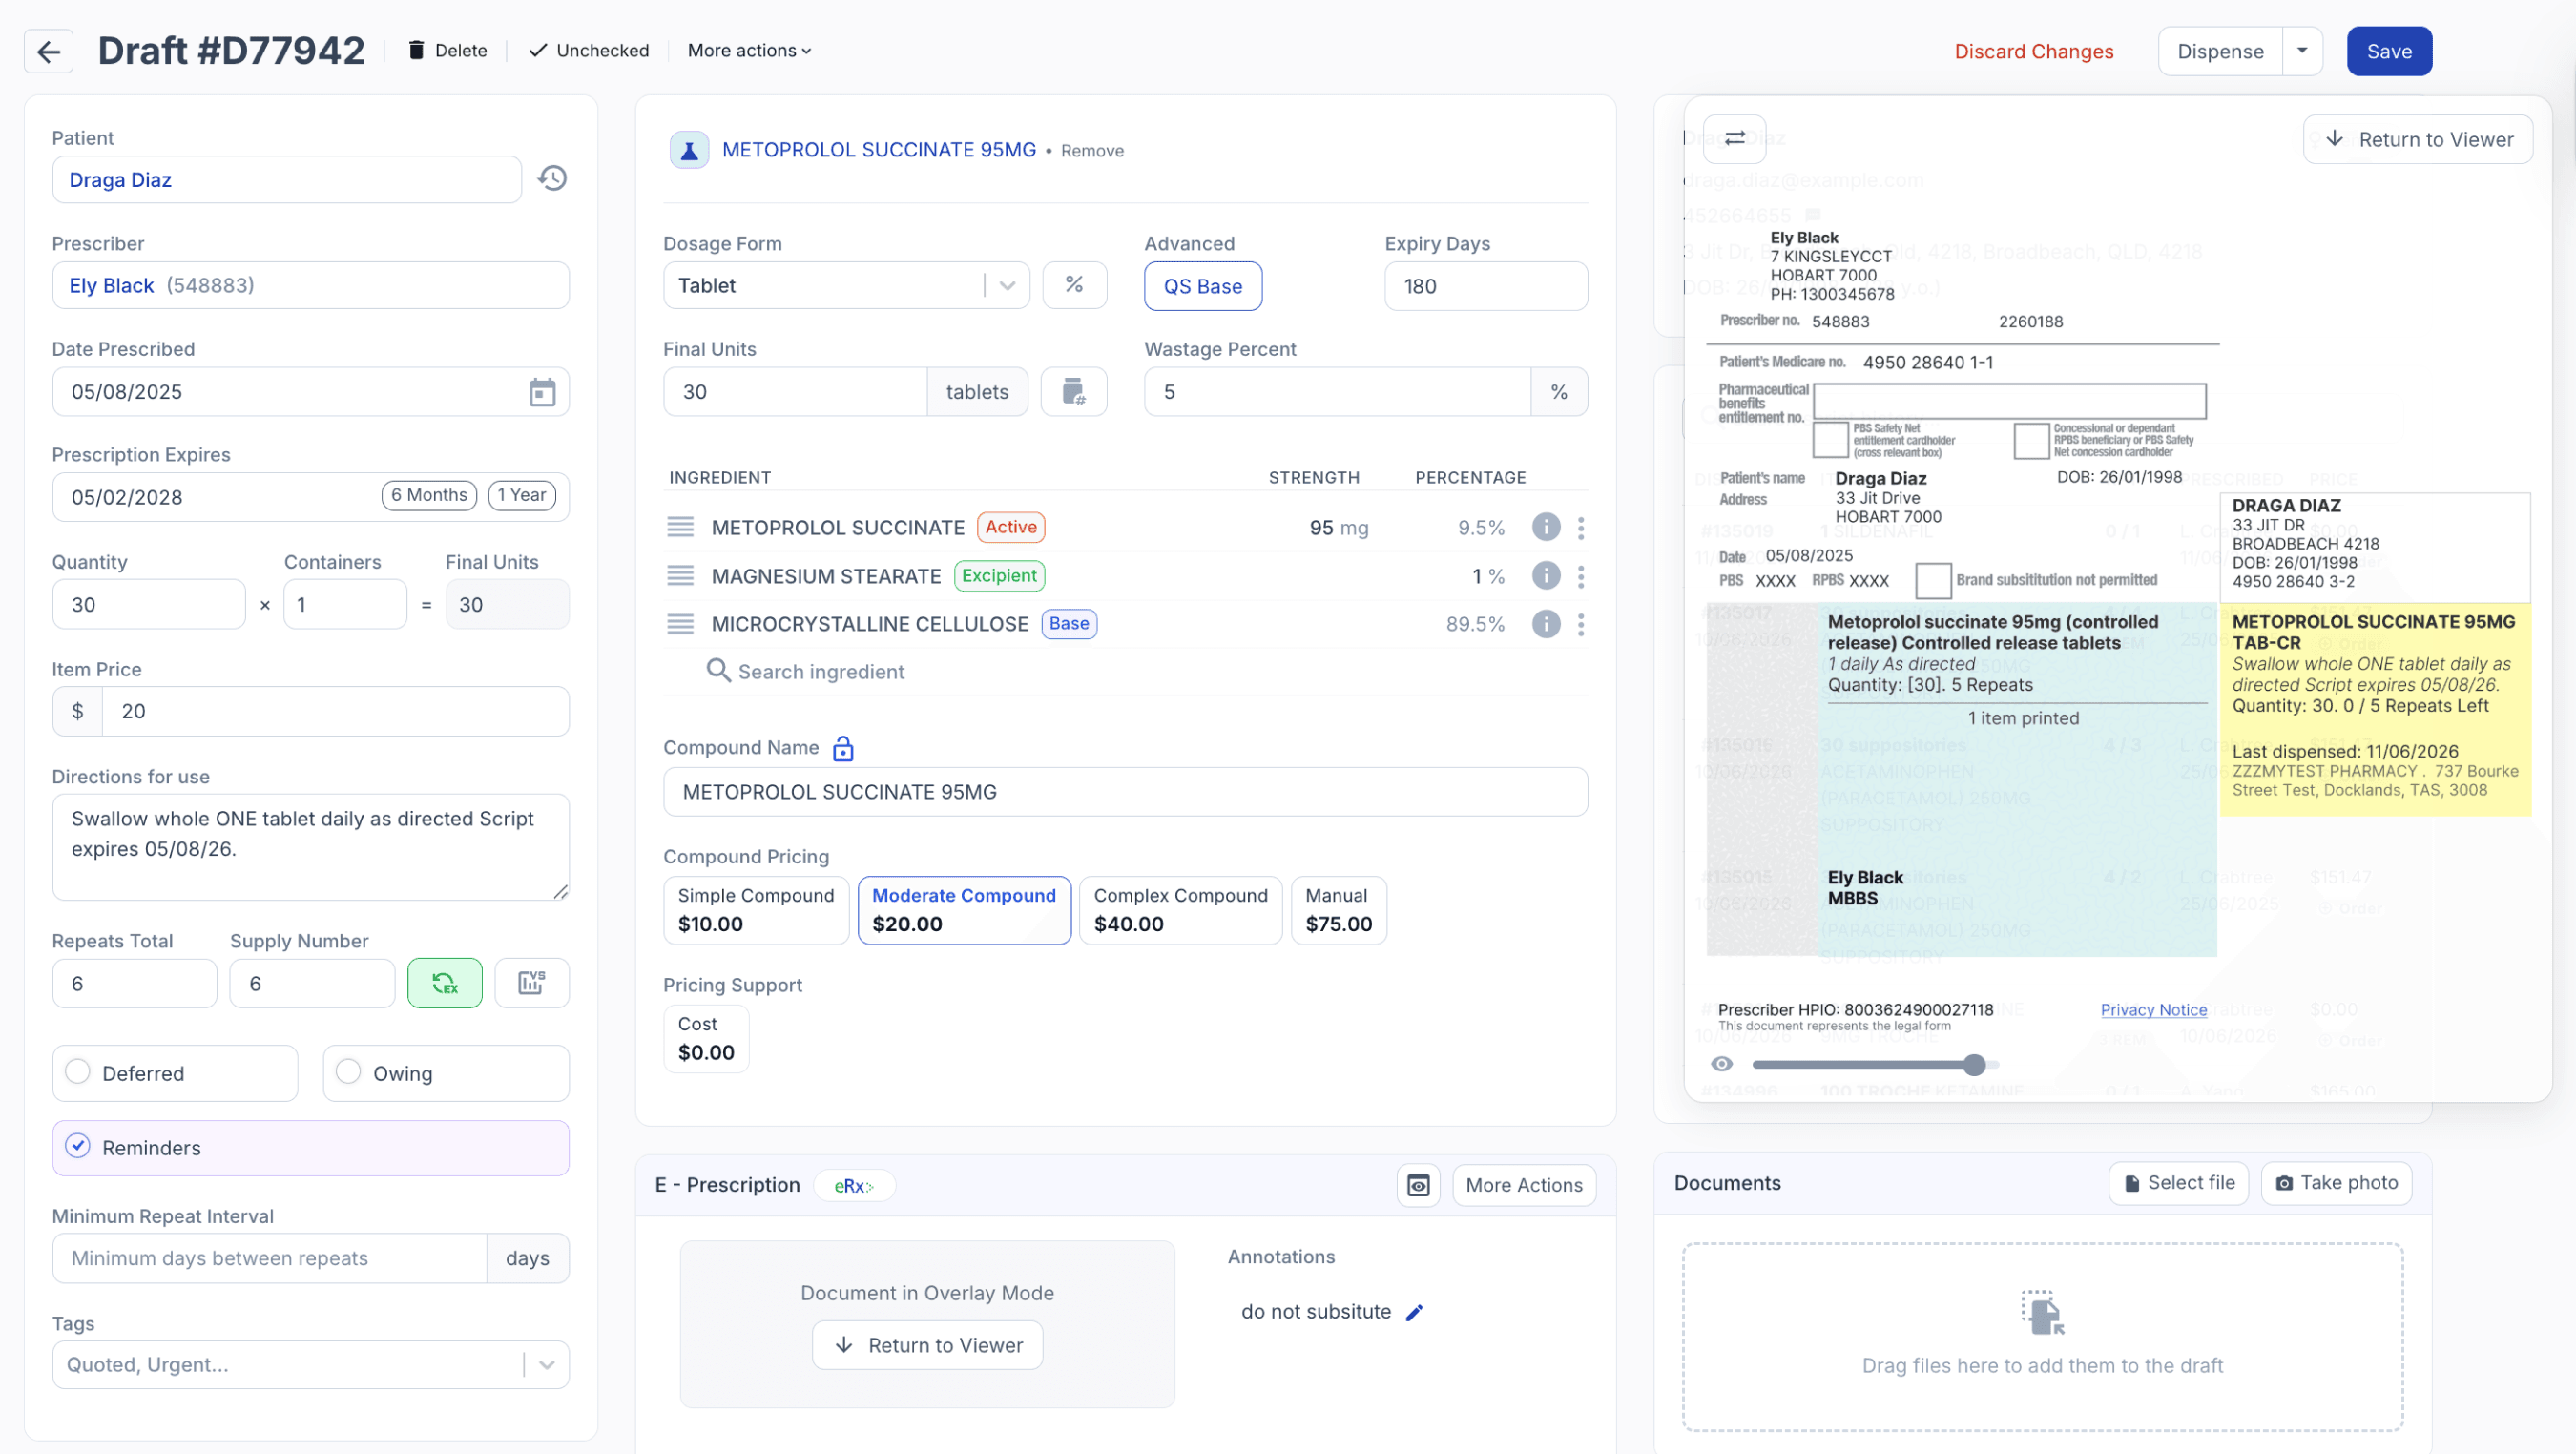This screenshot has width=2576, height=1454.
Task: Toggle overlay visibility eye icon
Action: [x=1721, y=1064]
